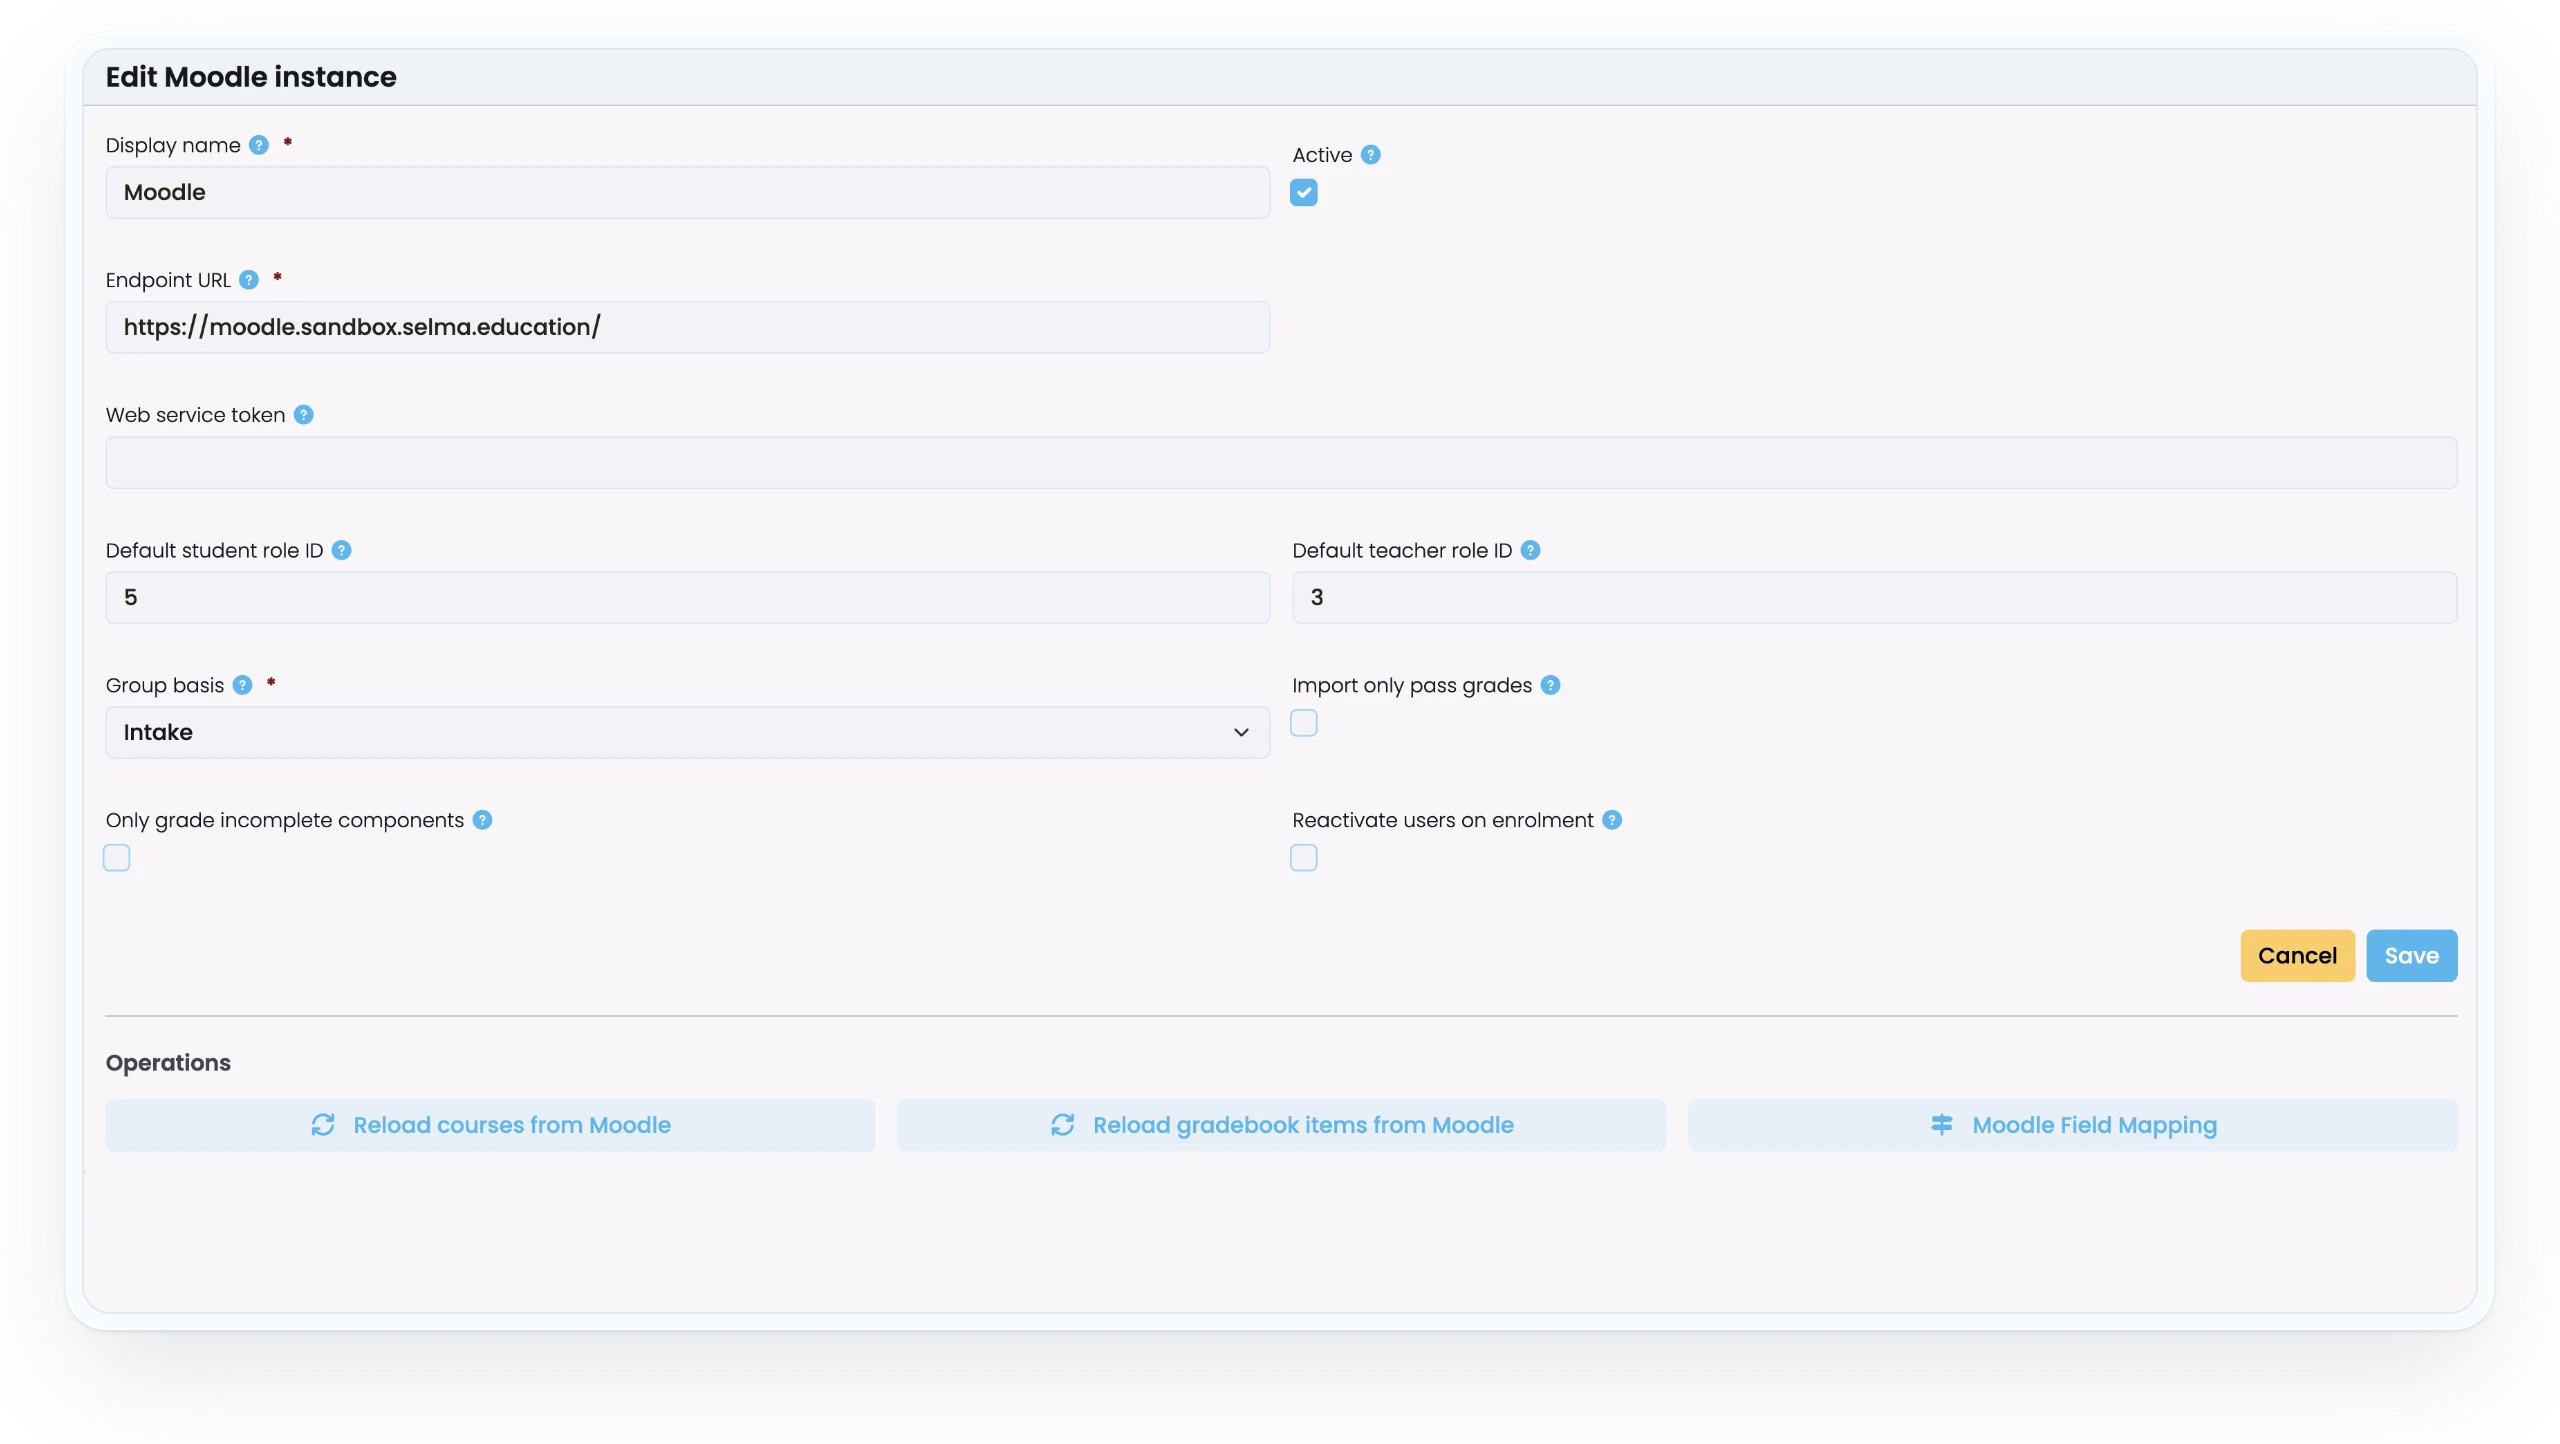The height and width of the screenshot is (1444, 2560).
Task: Open the Active help icon
Action: pyautogui.click(x=1371, y=155)
